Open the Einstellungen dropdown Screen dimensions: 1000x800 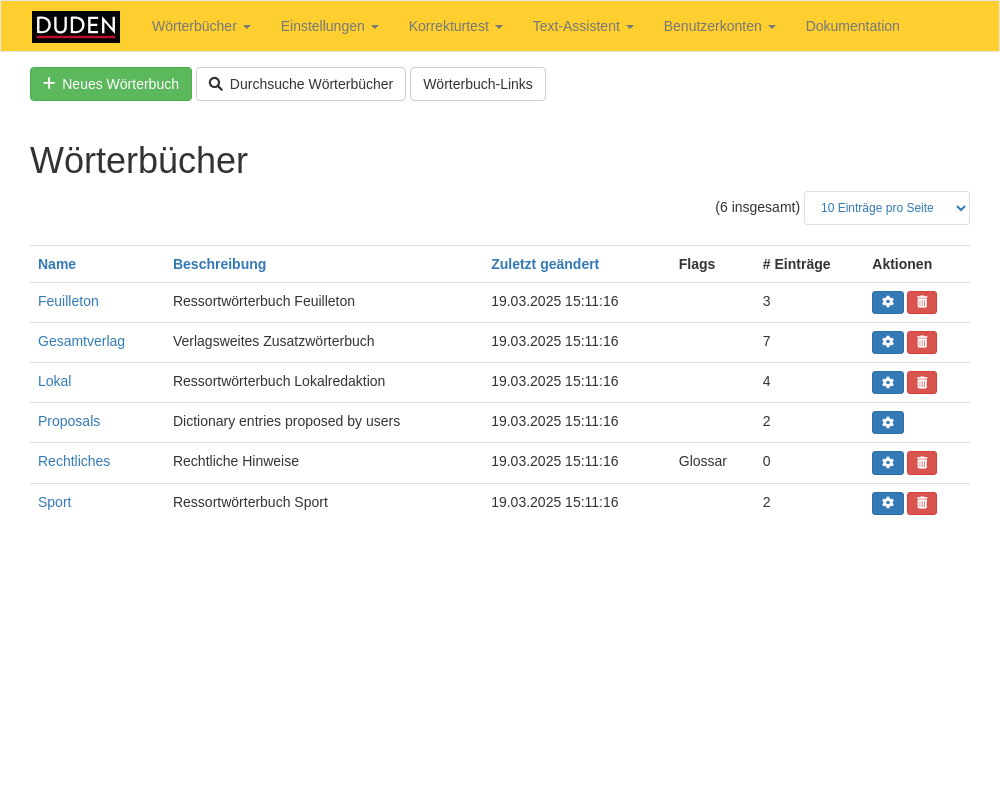pyautogui.click(x=329, y=26)
